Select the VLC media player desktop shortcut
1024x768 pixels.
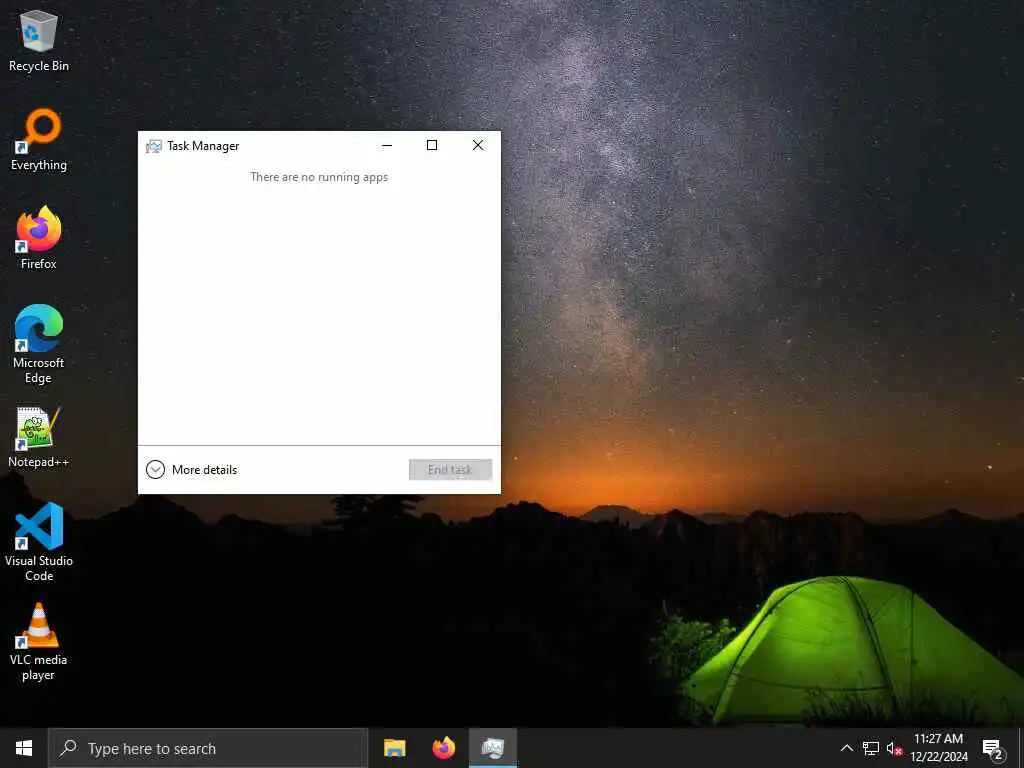click(x=39, y=641)
